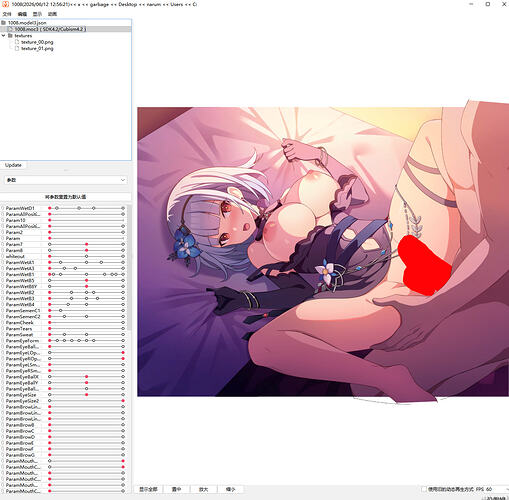Click the 放大 (Zoom In) button
The height and width of the screenshot is (500, 509).
(x=203, y=489)
